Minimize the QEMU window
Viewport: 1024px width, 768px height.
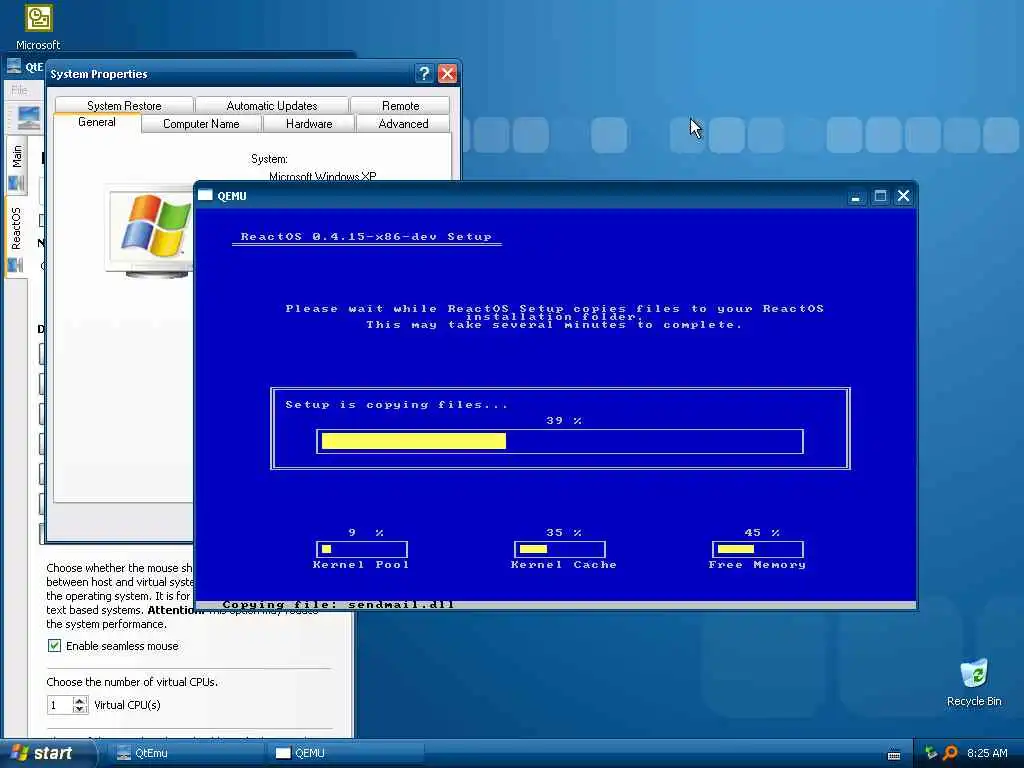click(856, 196)
